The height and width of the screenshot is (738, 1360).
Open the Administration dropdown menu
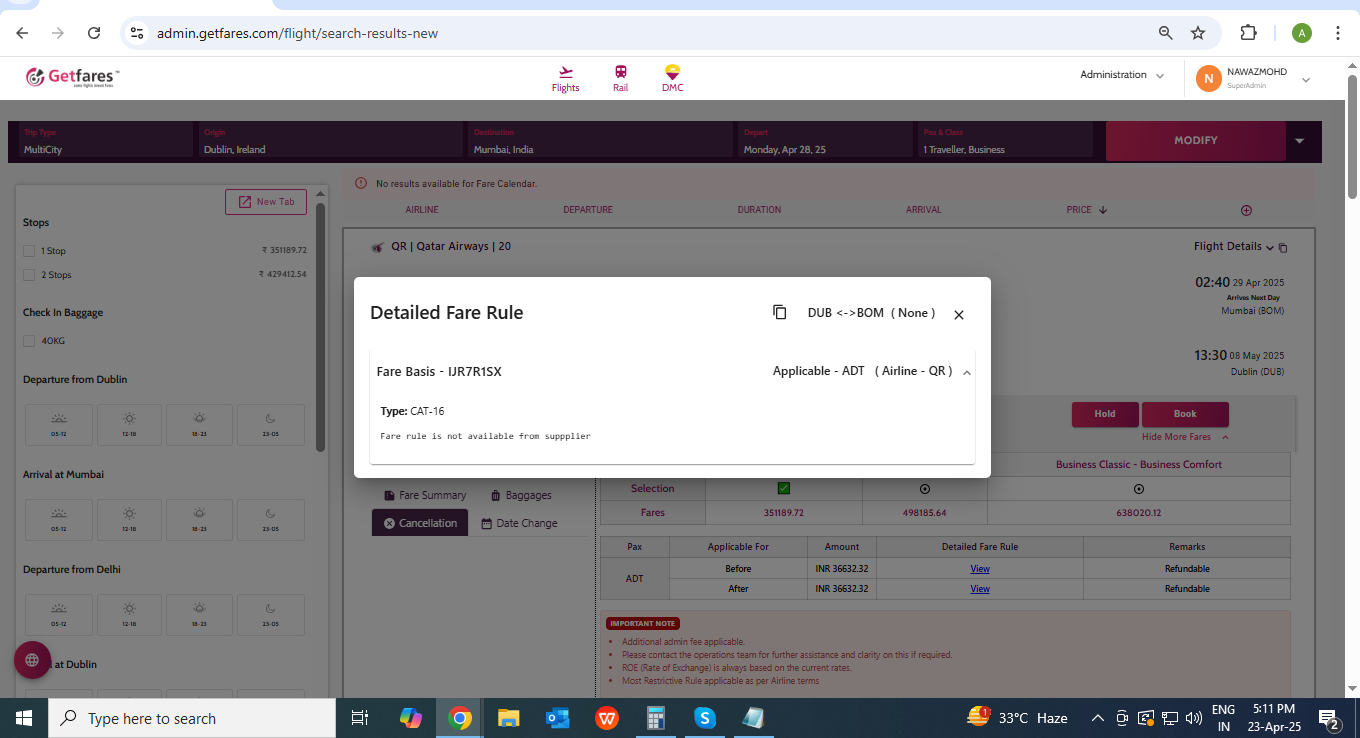click(x=1122, y=75)
